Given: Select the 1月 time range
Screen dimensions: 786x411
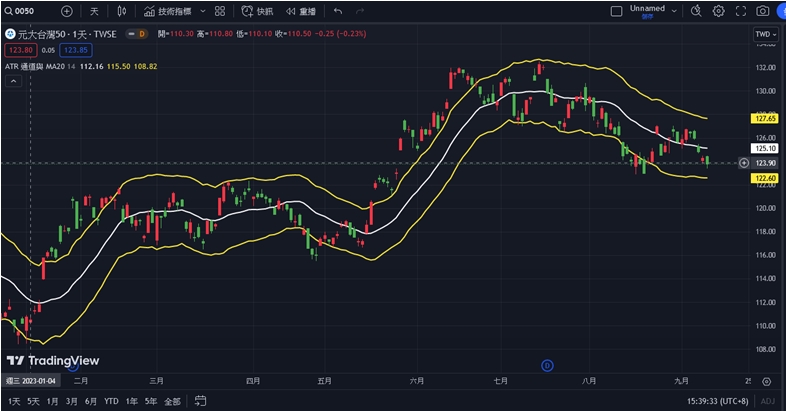Looking at the screenshot, I should (x=52, y=401).
